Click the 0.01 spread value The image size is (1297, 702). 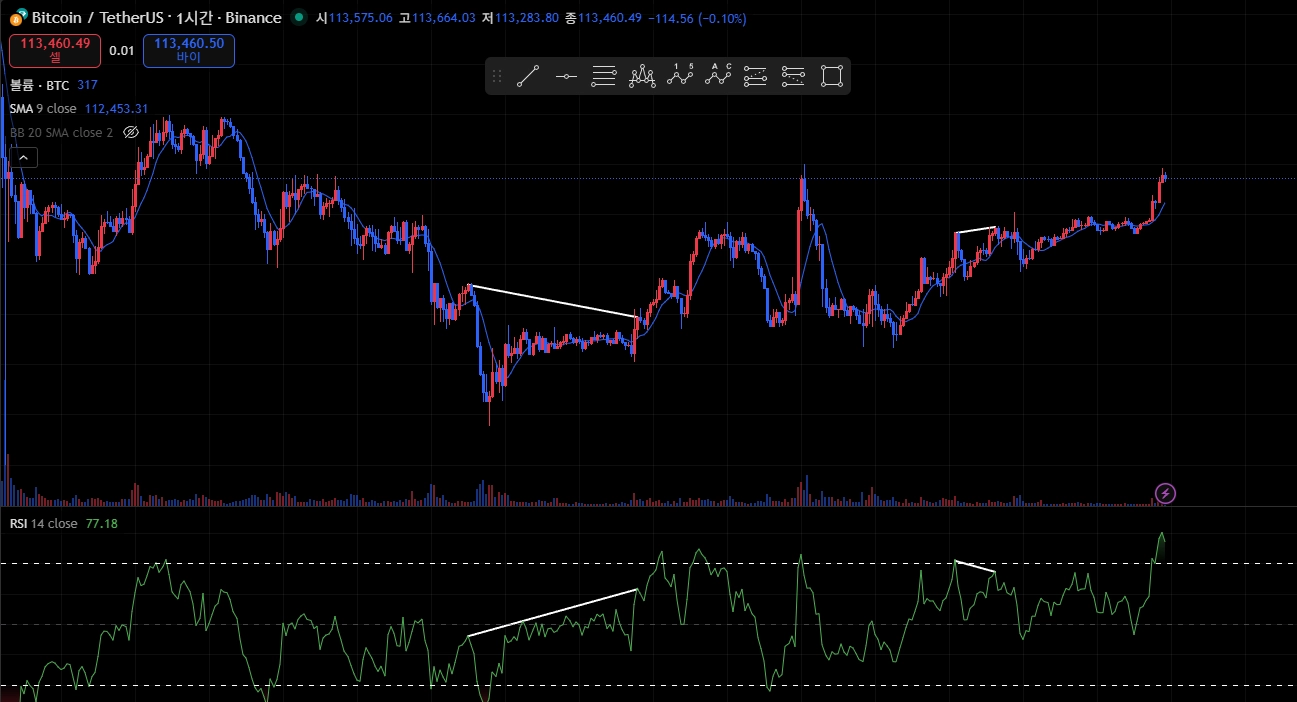121,50
